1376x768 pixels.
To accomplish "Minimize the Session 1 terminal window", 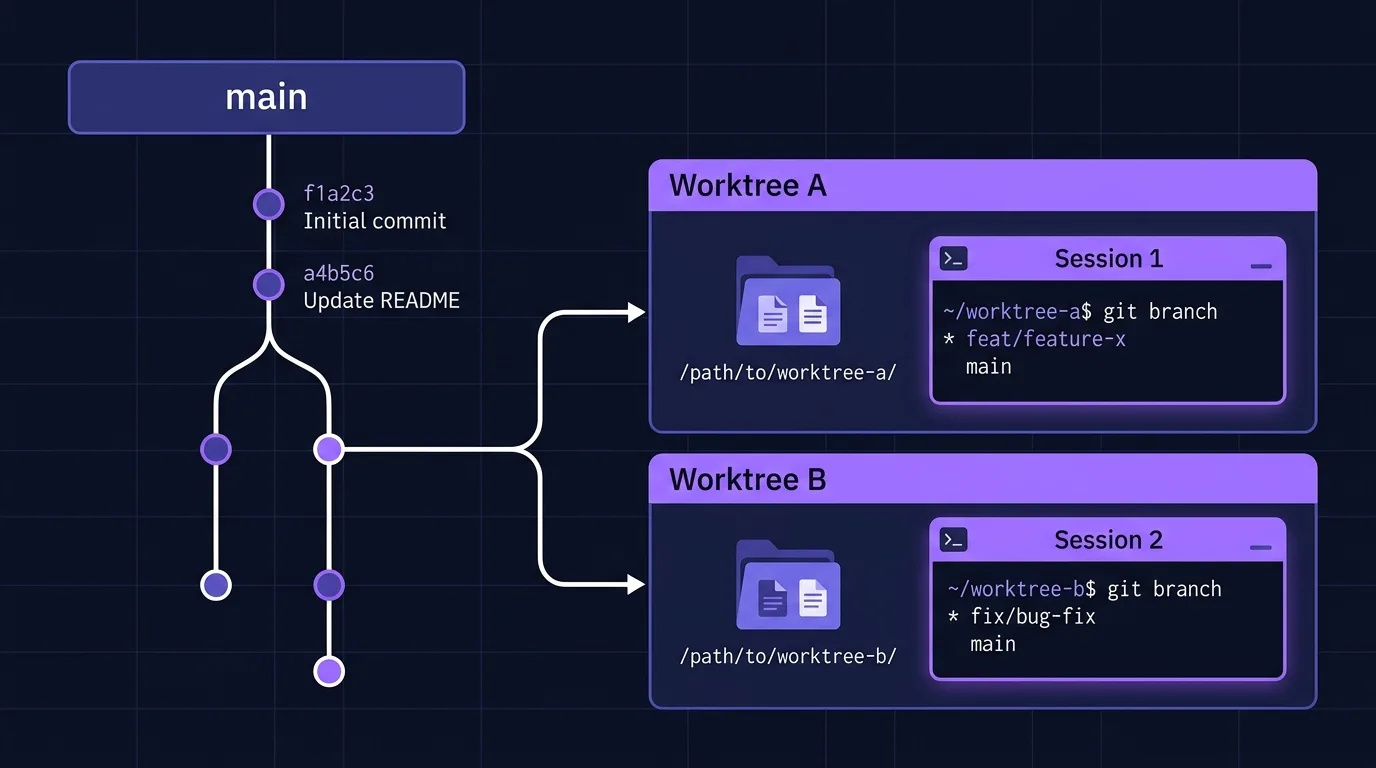I will coord(1261,266).
